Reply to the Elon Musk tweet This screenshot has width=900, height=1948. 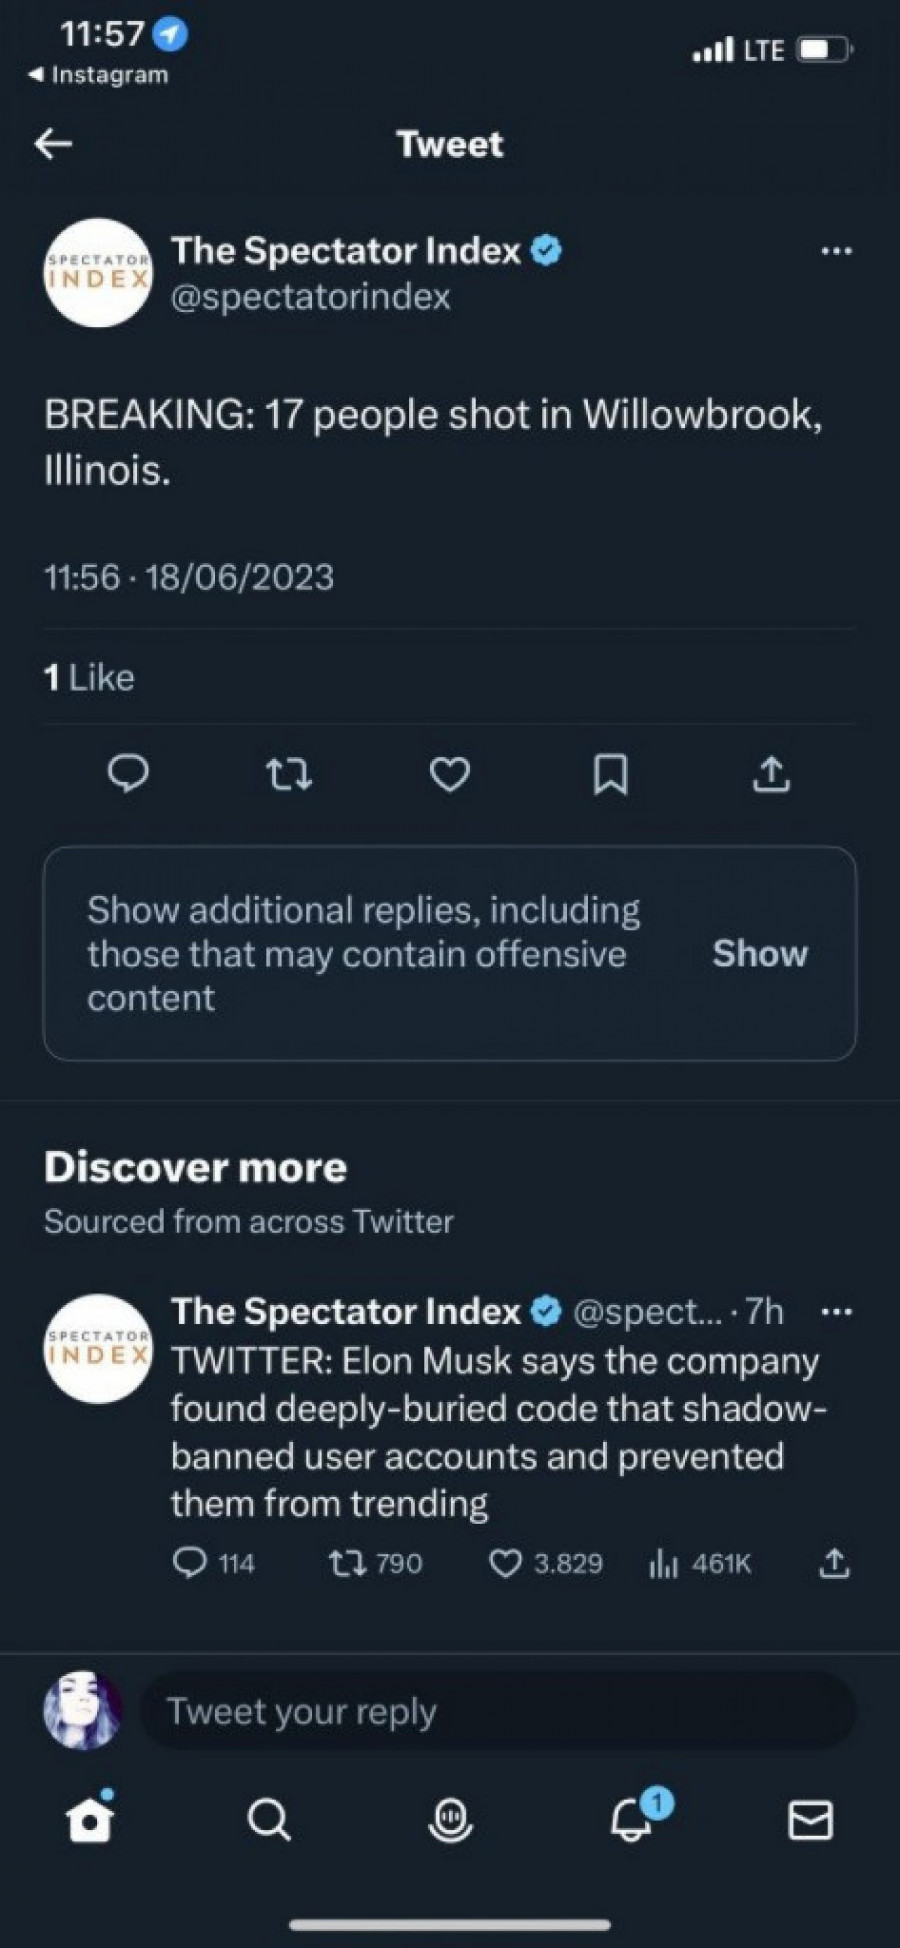pyautogui.click(x=190, y=1562)
